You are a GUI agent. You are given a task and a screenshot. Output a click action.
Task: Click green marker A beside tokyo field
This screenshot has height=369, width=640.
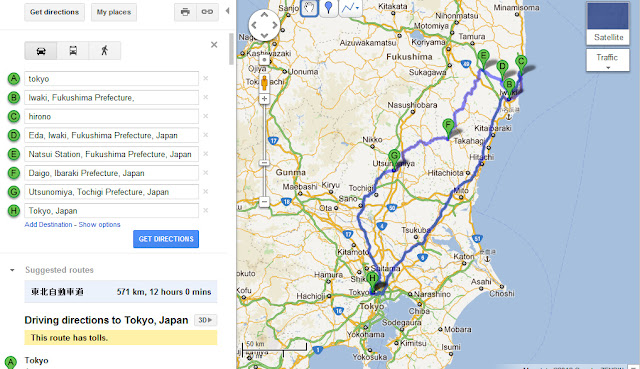14,78
